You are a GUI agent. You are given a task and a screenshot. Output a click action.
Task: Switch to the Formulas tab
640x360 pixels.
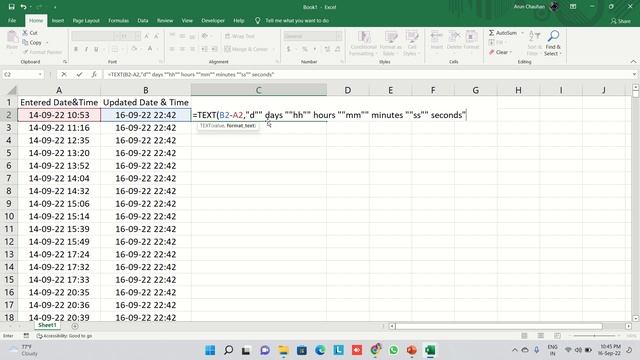point(118,20)
